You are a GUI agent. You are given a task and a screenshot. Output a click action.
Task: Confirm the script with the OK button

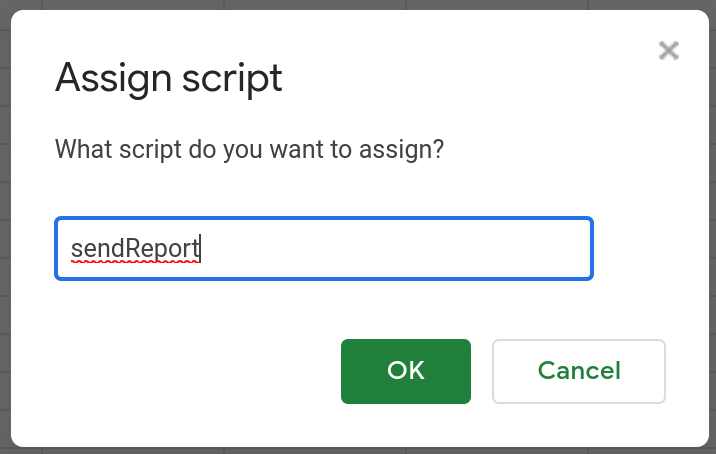(x=406, y=371)
